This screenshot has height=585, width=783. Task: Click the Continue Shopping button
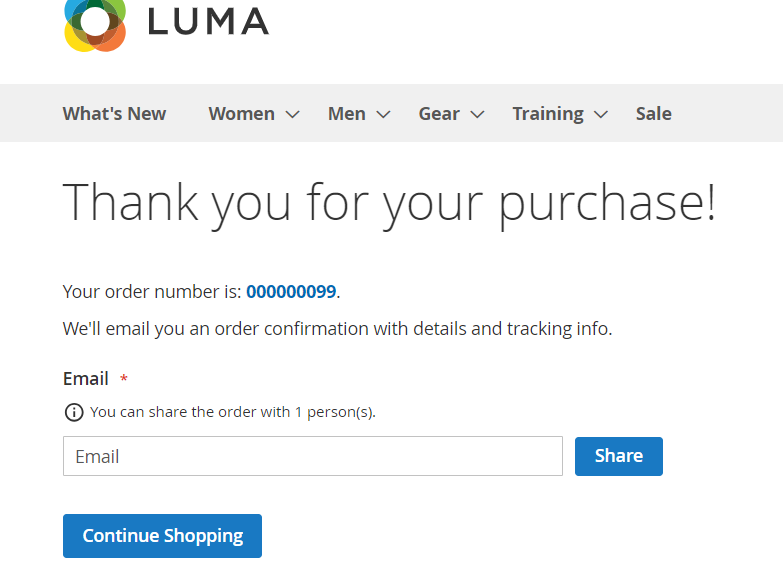click(x=162, y=536)
